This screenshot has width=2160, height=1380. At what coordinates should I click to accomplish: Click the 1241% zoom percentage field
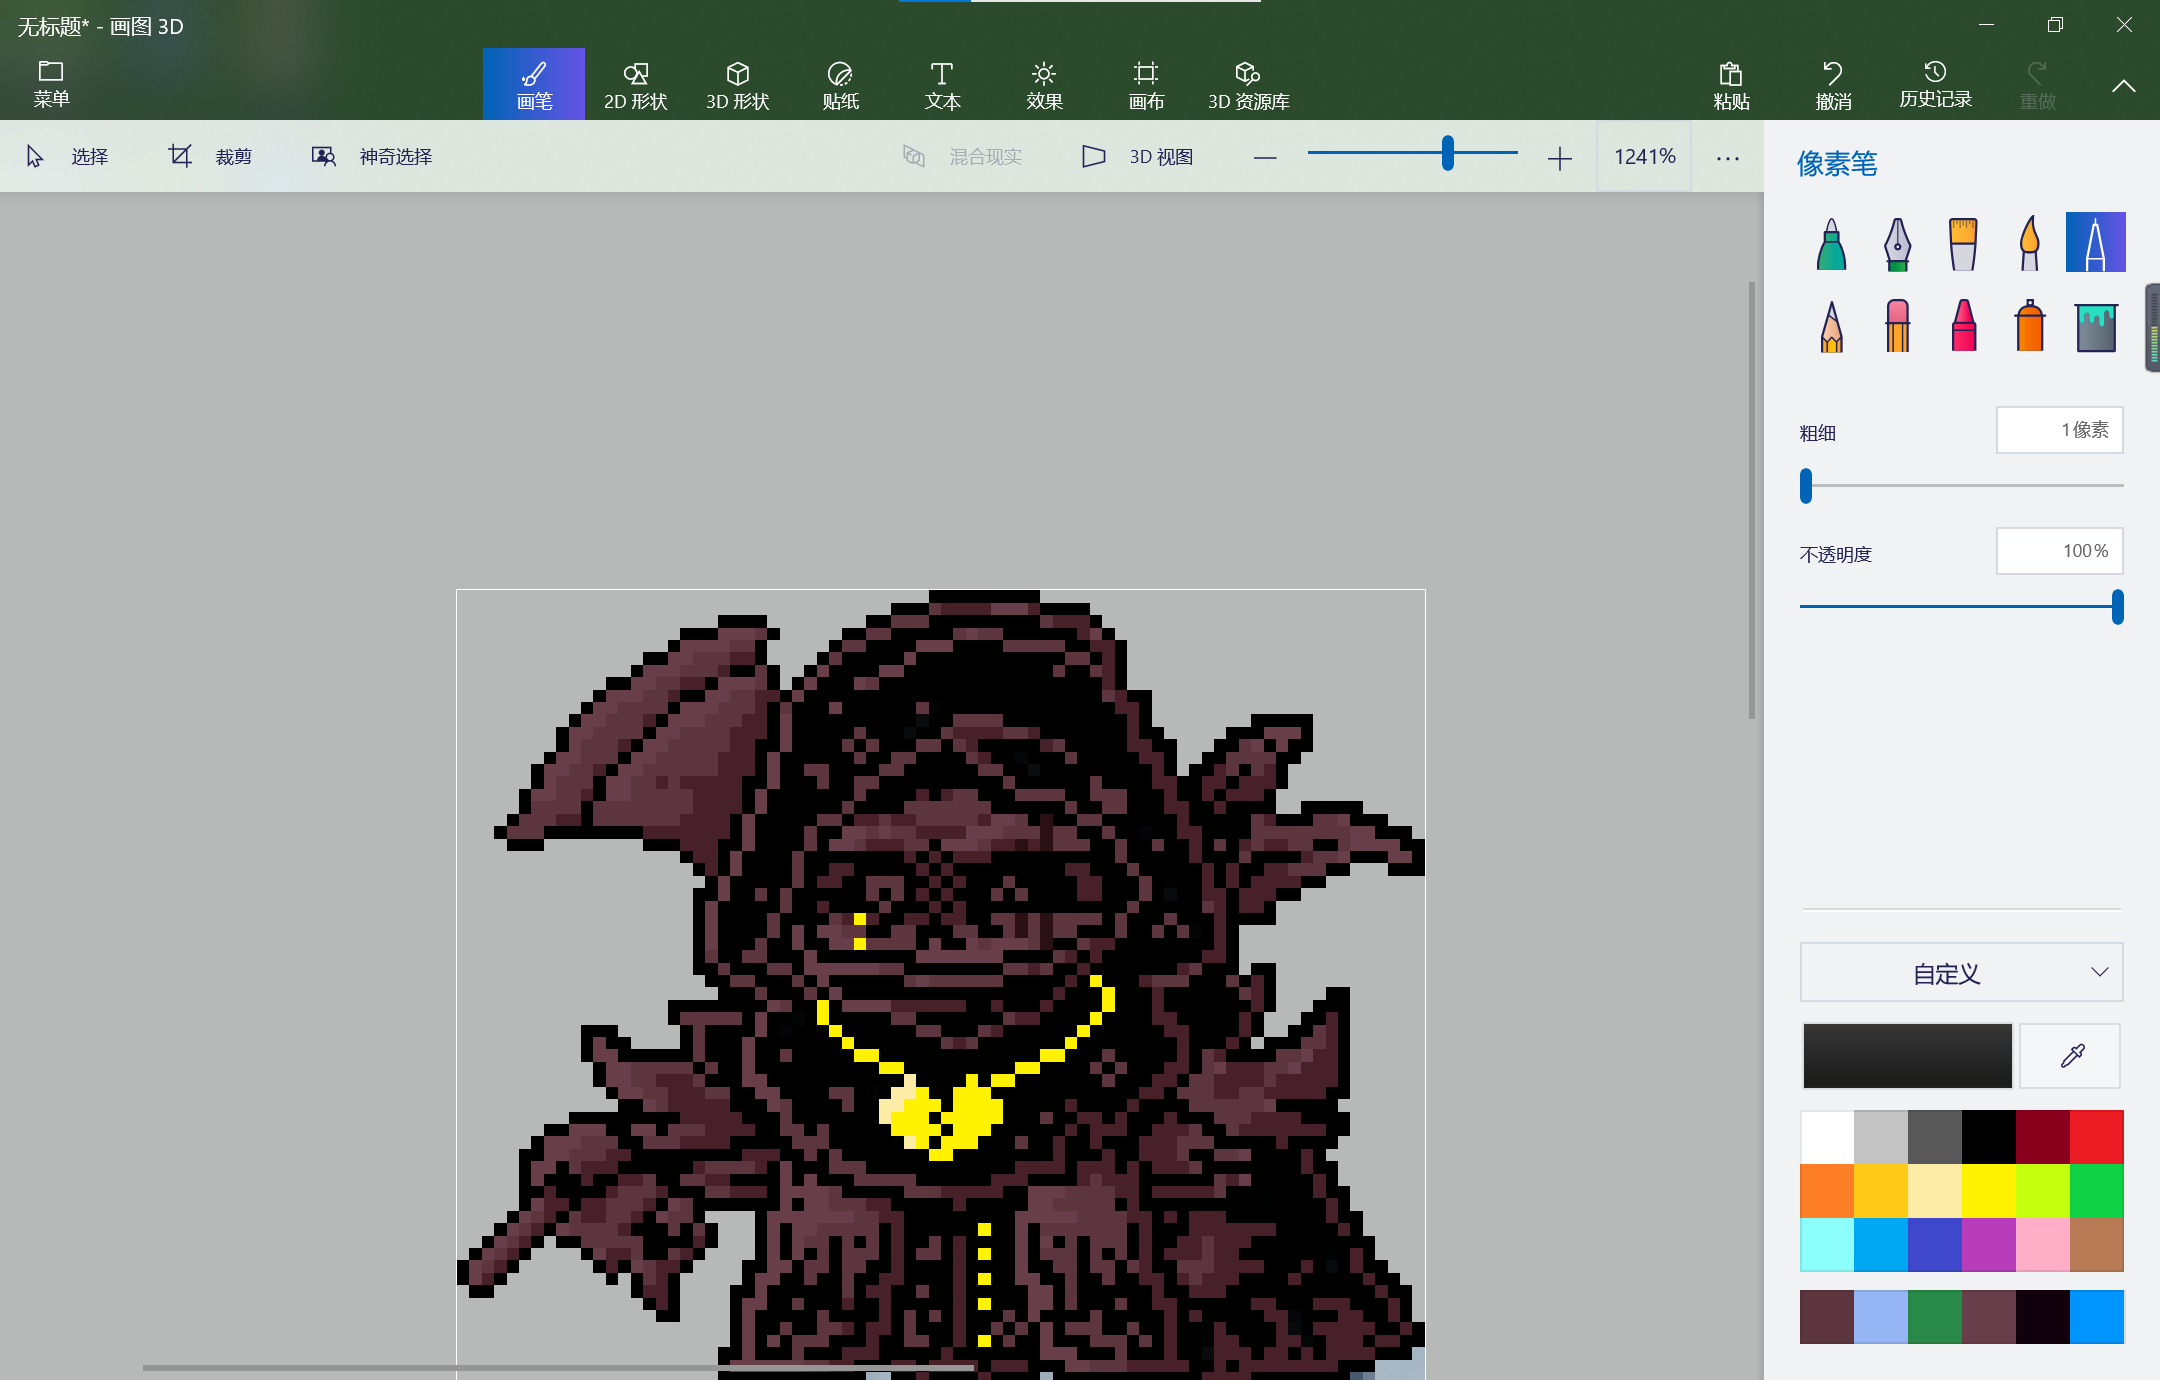[1645, 156]
